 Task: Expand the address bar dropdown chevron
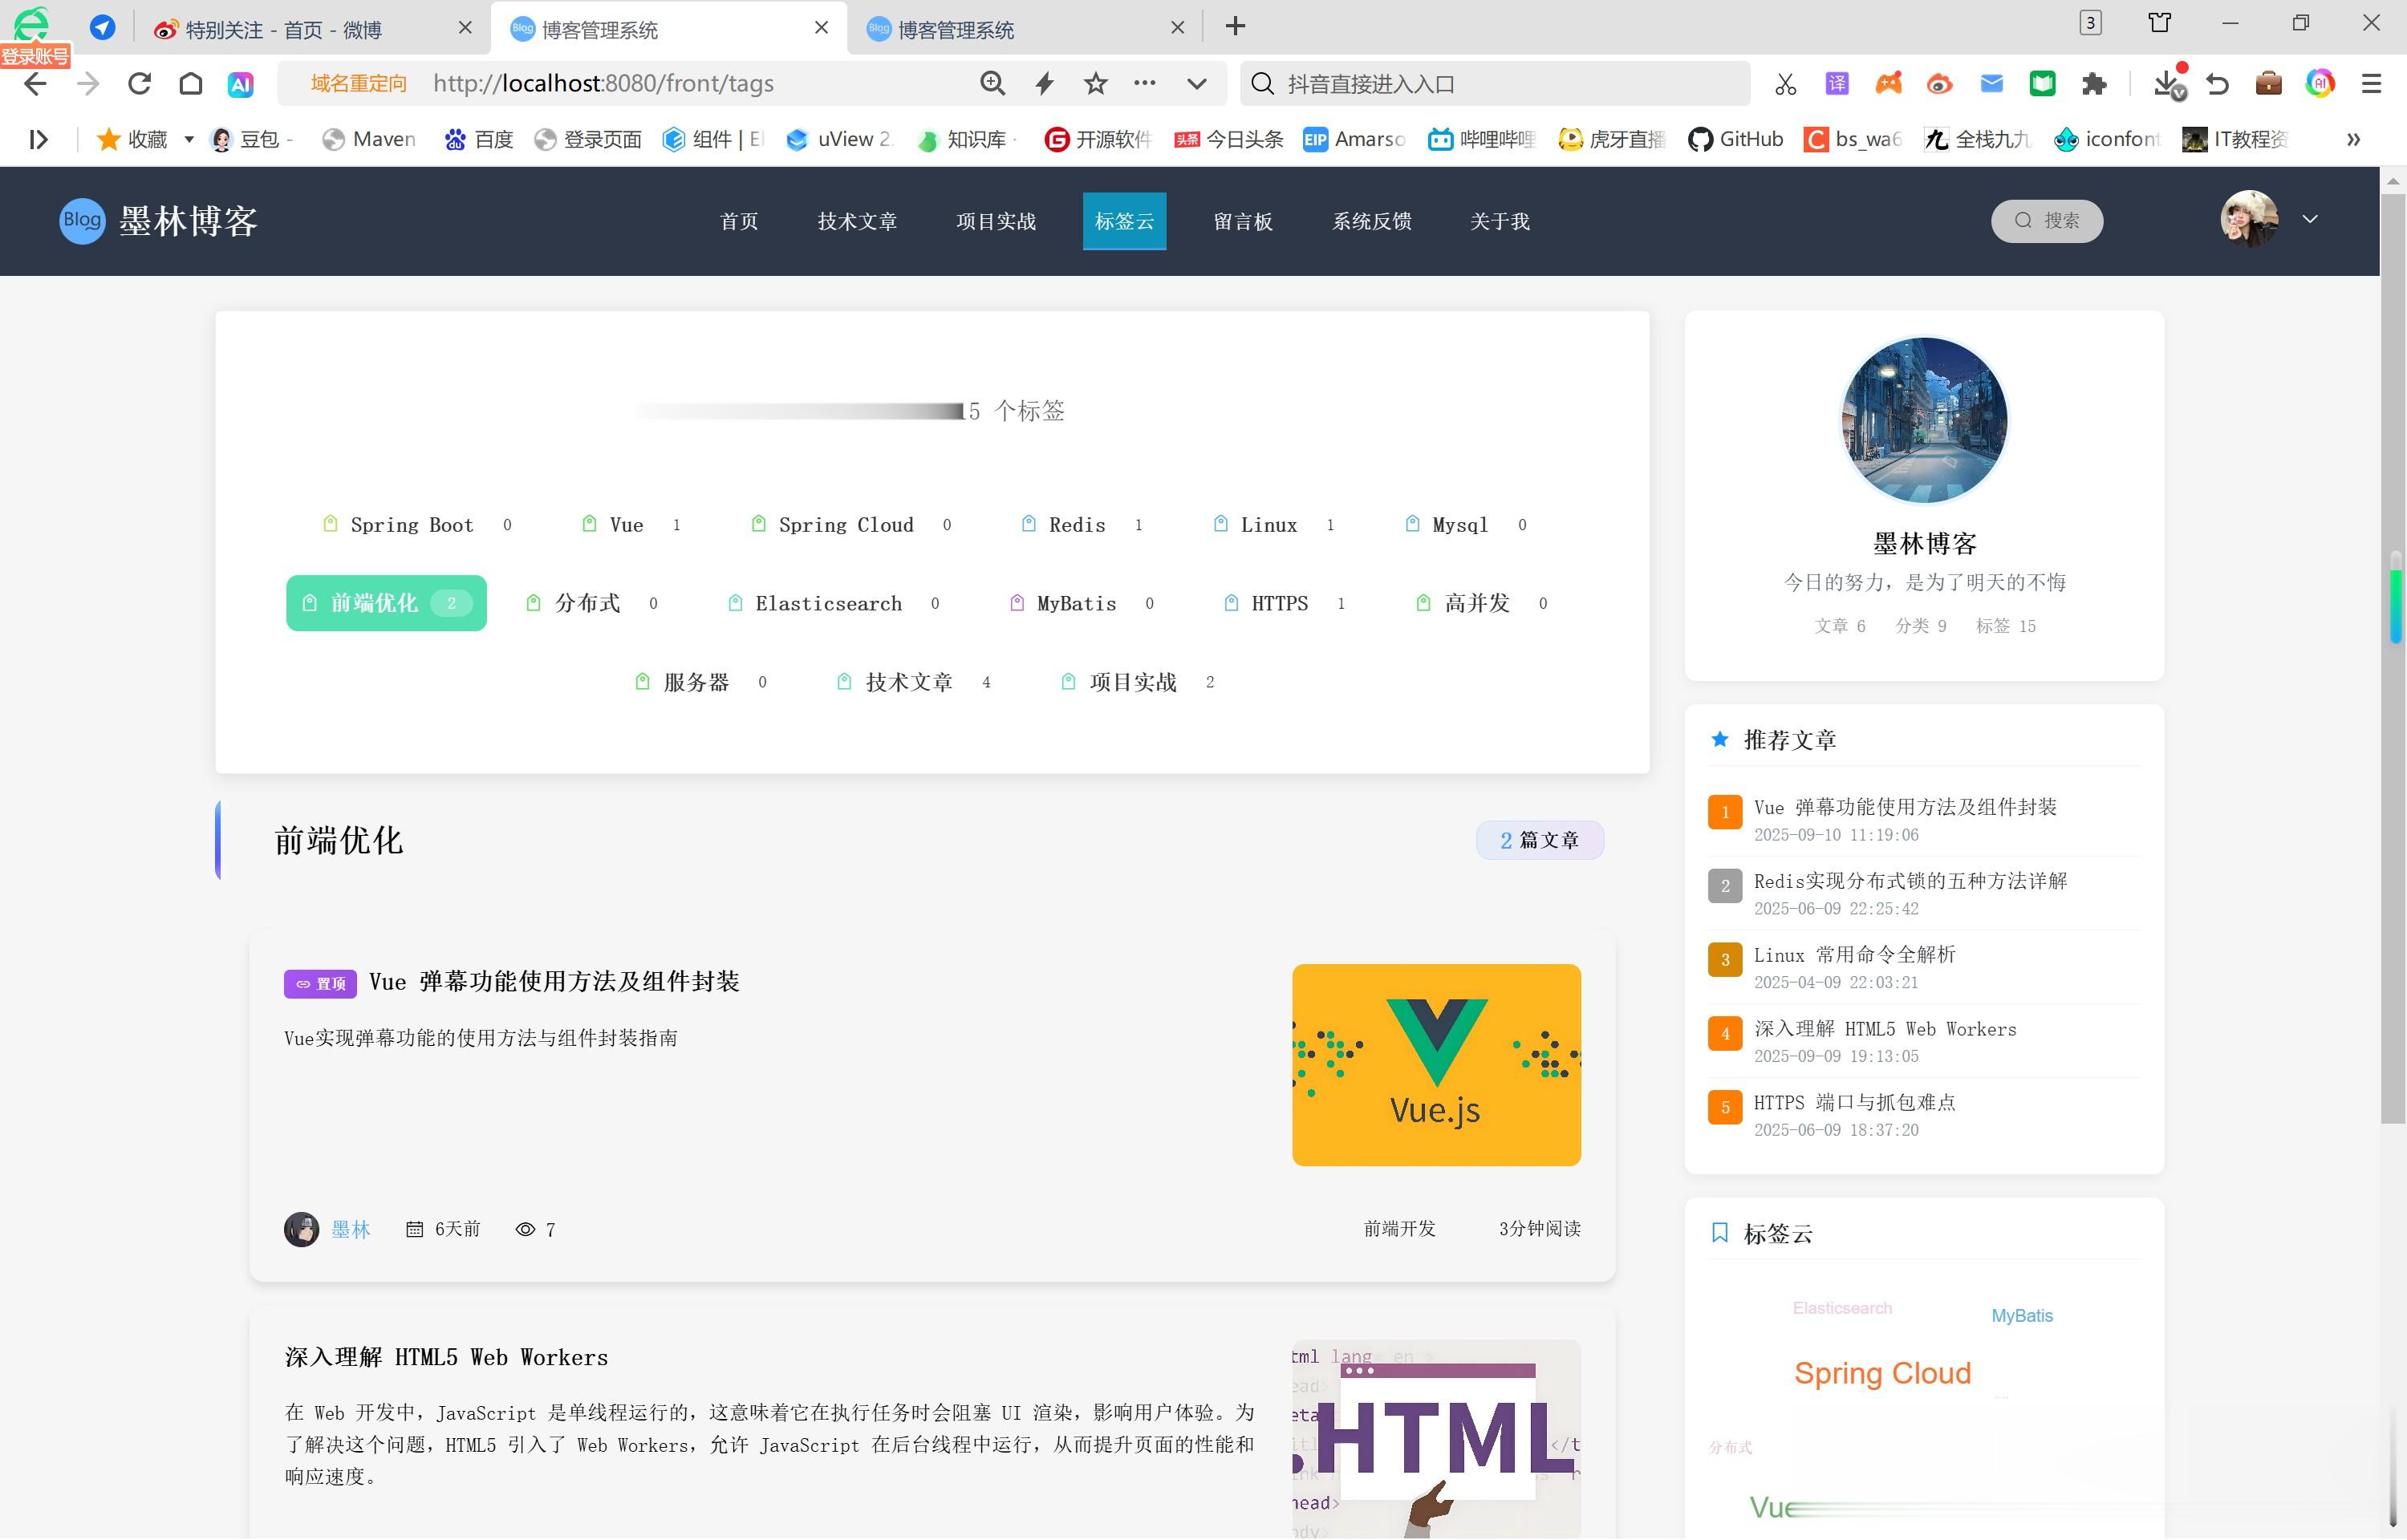(1196, 84)
